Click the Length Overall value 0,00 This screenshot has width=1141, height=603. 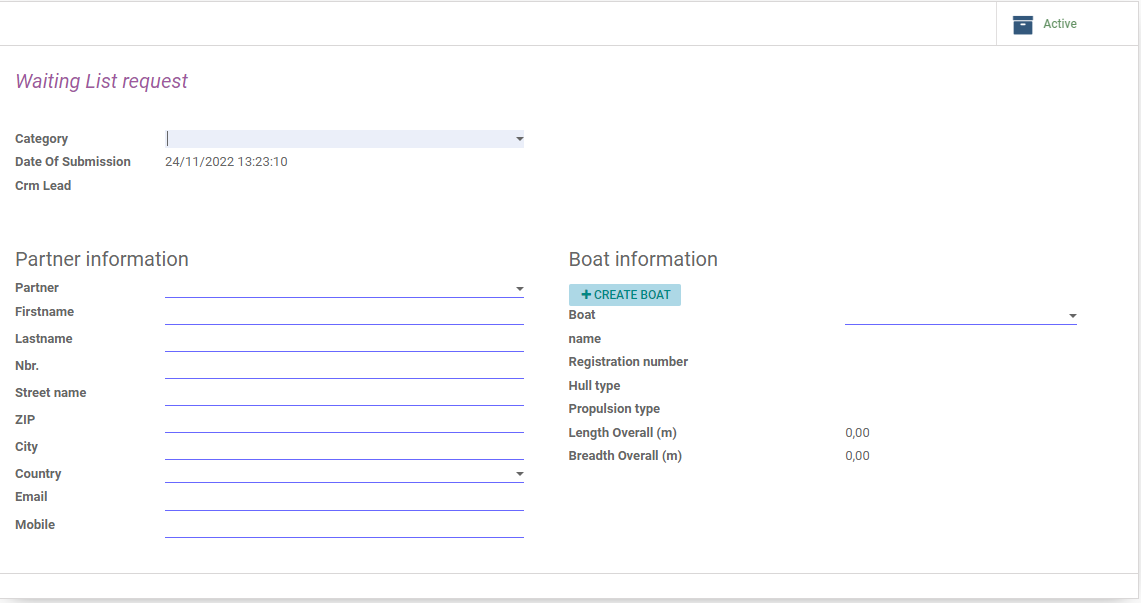click(857, 433)
